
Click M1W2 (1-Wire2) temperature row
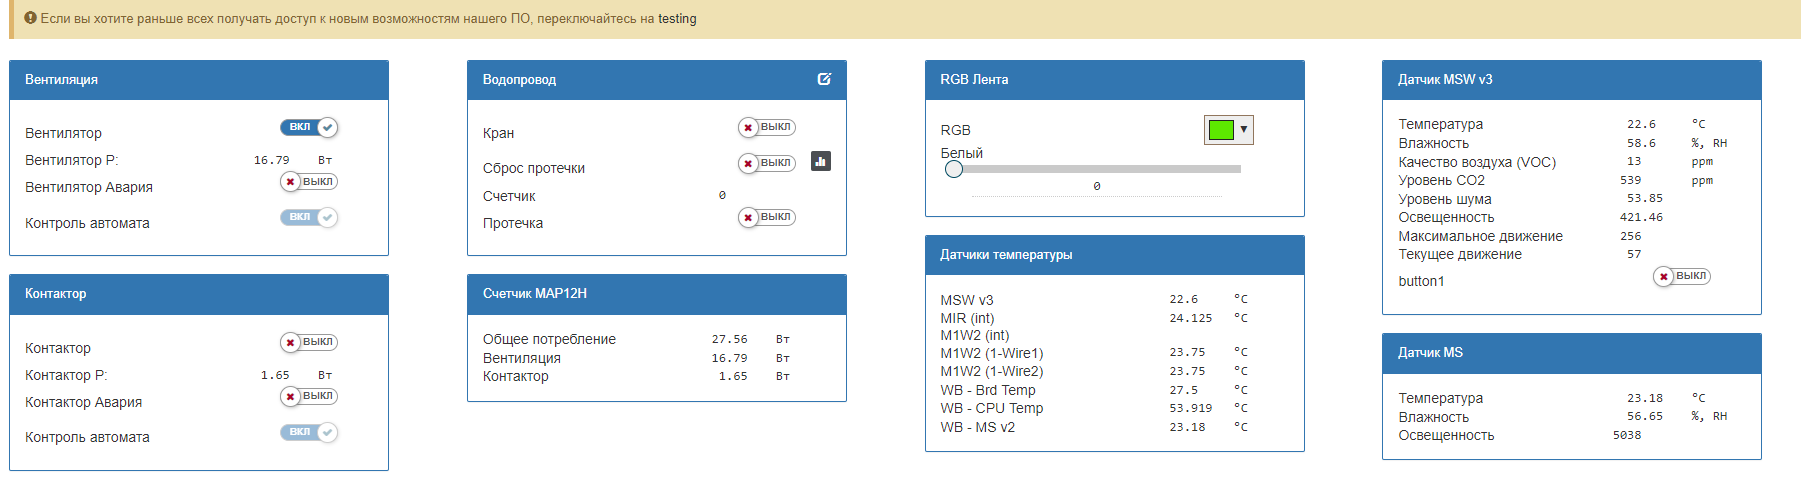pyautogui.click(x=1115, y=371)
